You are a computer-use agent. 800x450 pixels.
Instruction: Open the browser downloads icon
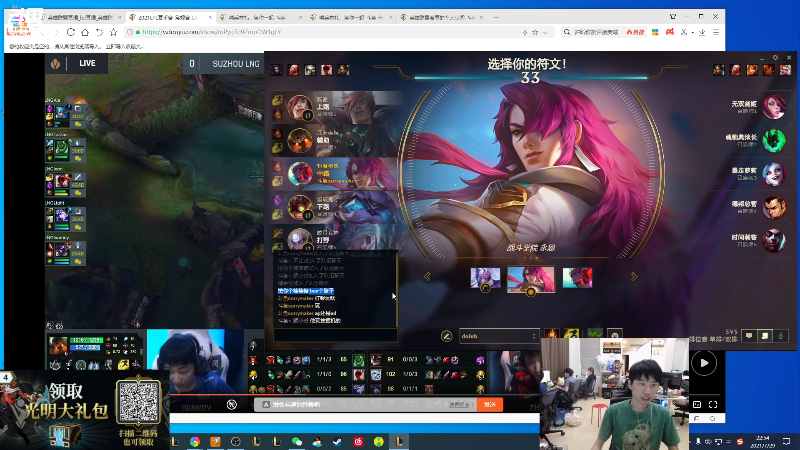point(702,32)
